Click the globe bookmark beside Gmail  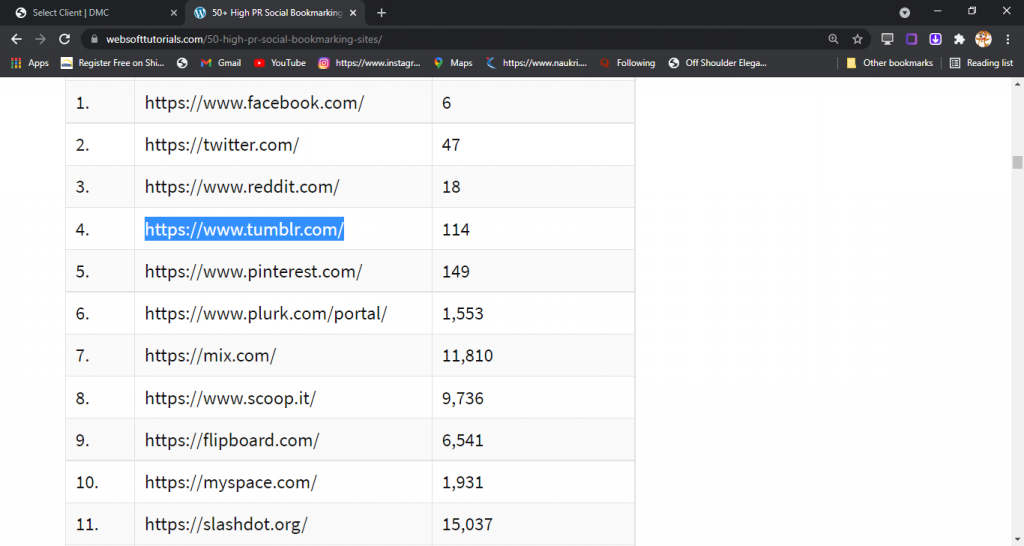pos(182,63)
